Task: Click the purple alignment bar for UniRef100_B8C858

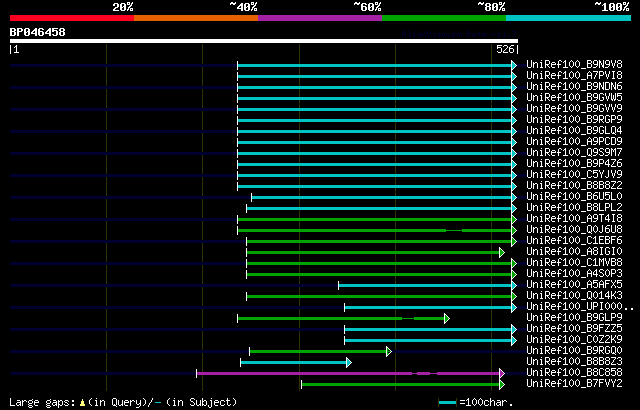Action: (348, 373)
